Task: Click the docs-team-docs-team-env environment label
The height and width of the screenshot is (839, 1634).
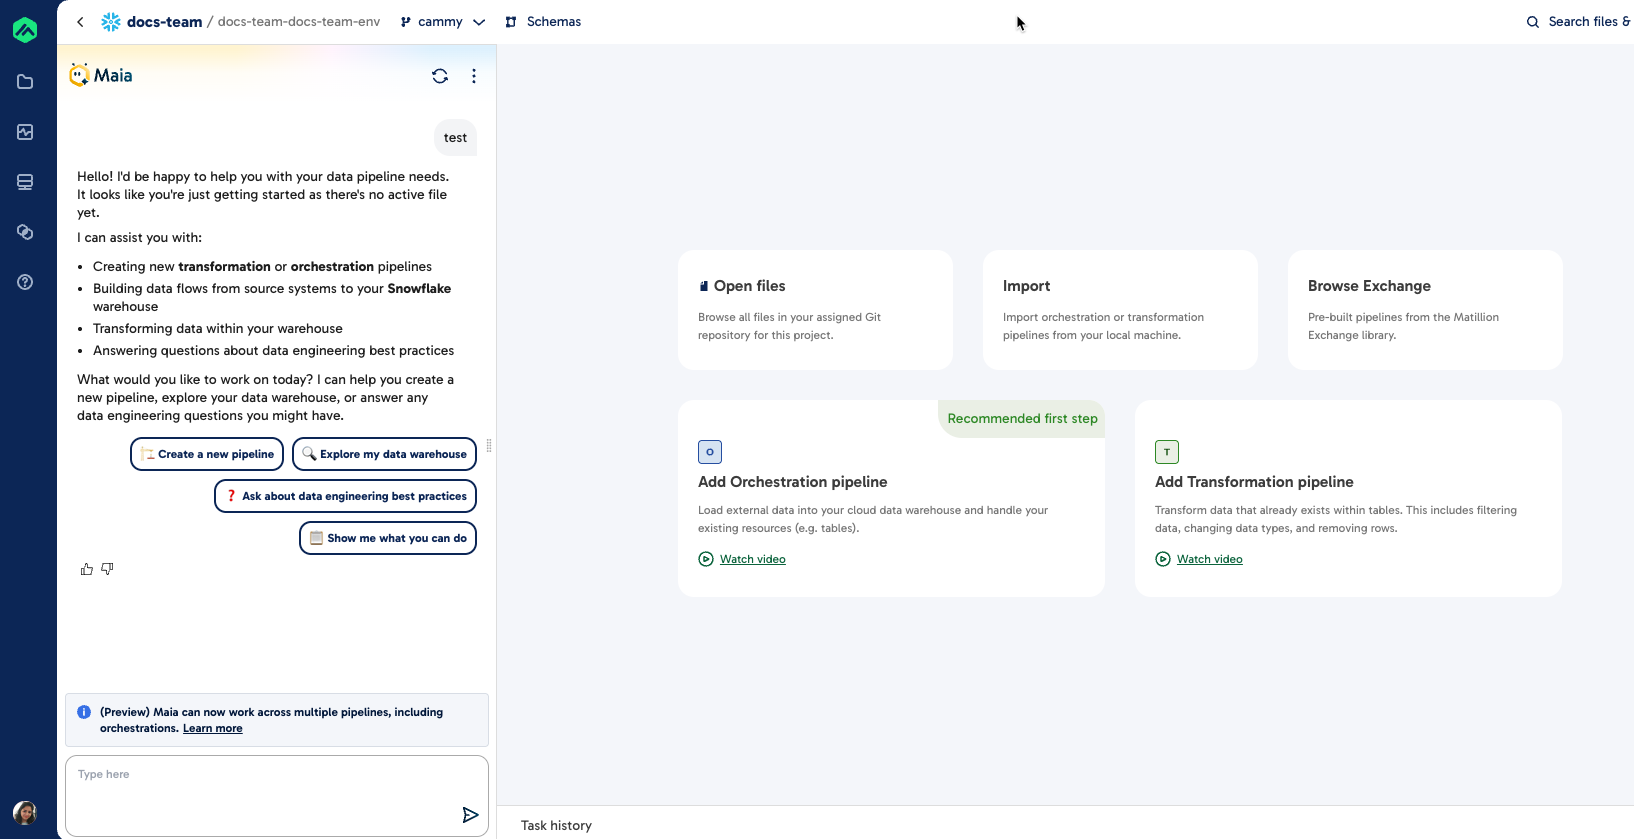Action: [299, 22]
